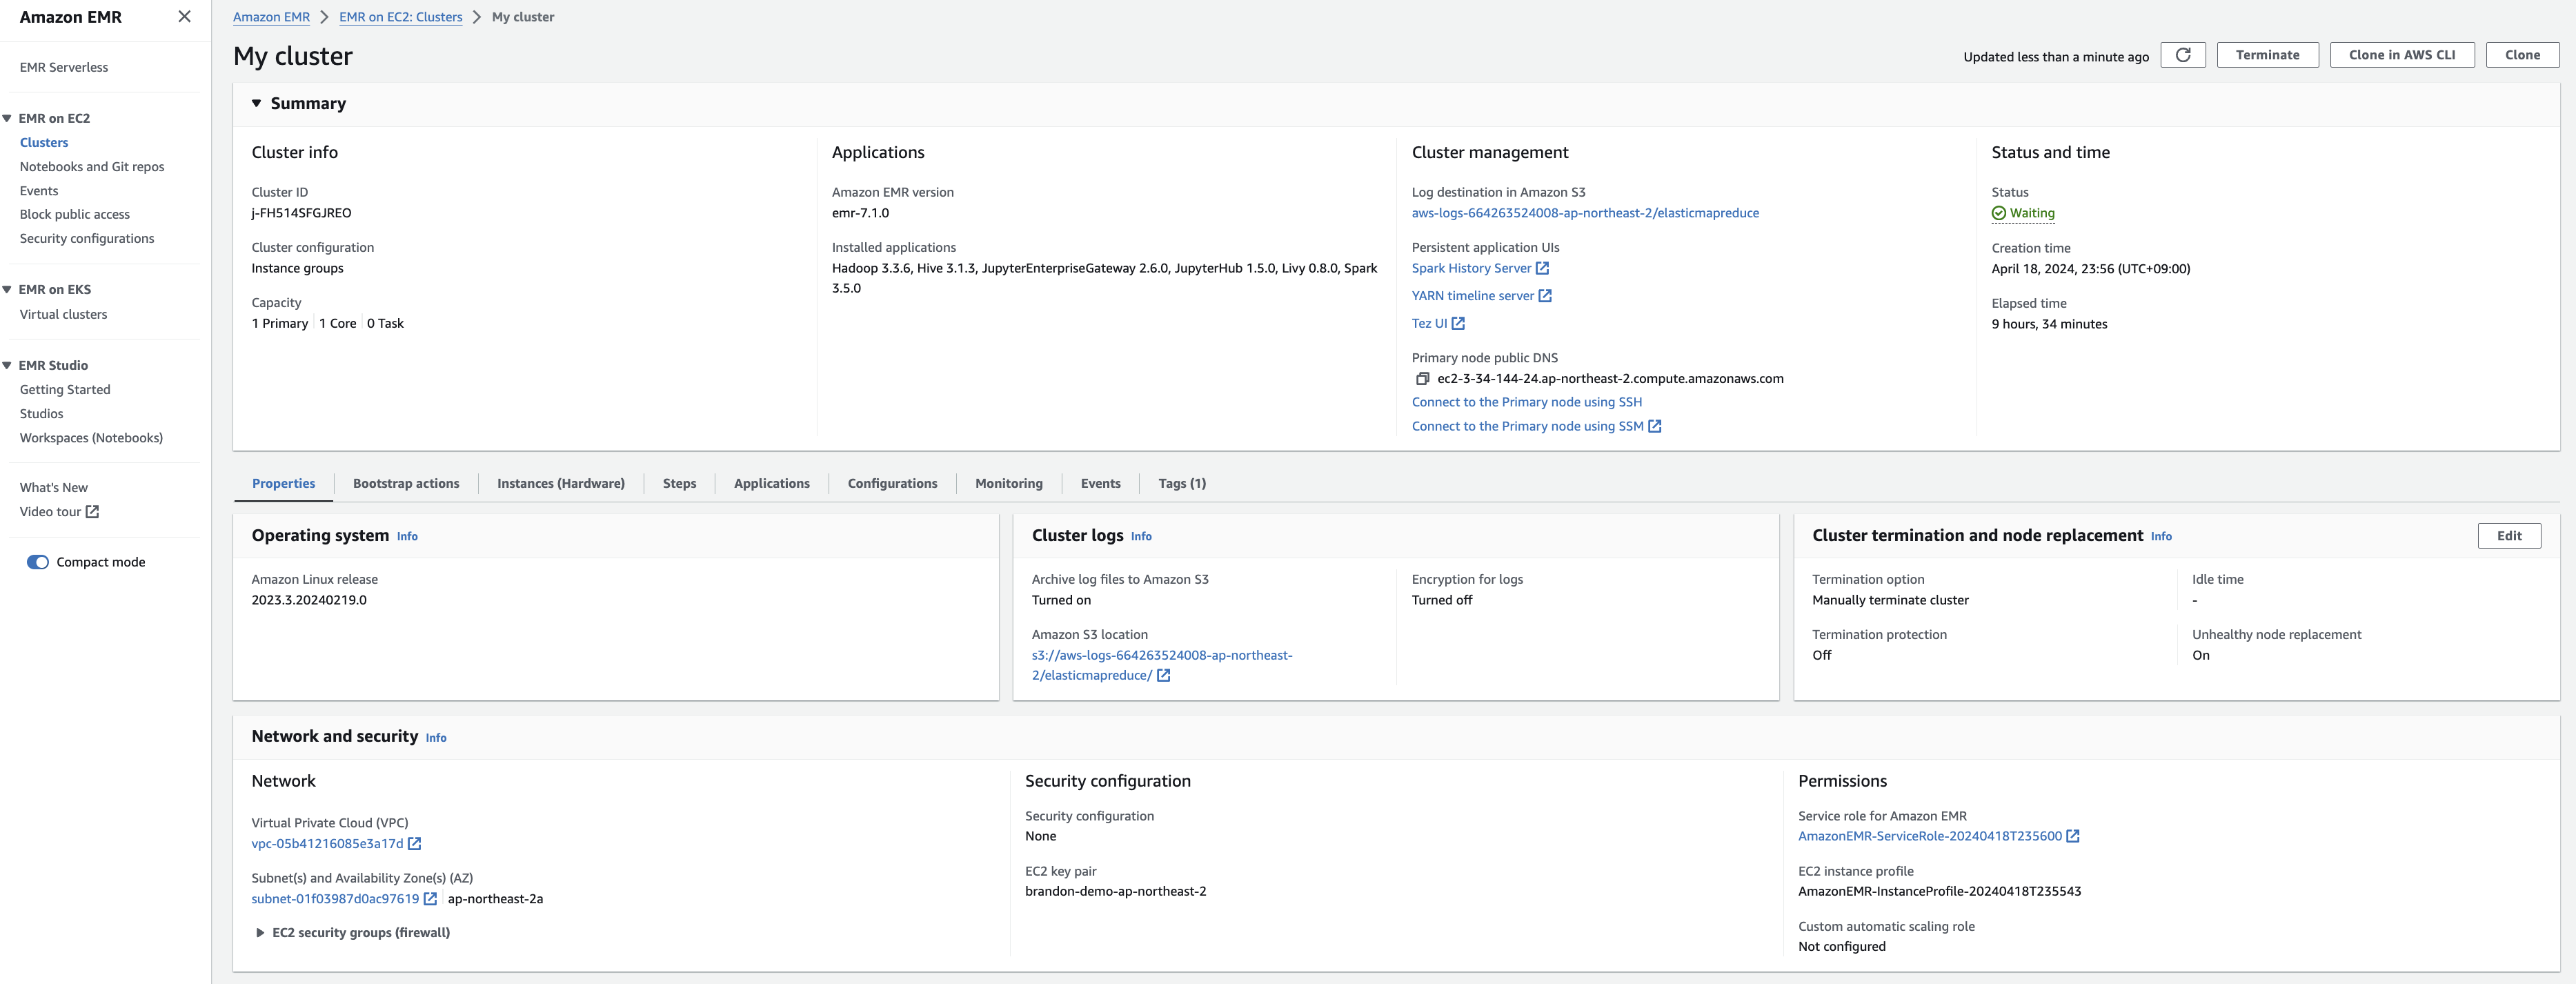Switch to the Configurations tab
The width and height of the screenshot is (2576, 984).
click(x=892, y=483)
